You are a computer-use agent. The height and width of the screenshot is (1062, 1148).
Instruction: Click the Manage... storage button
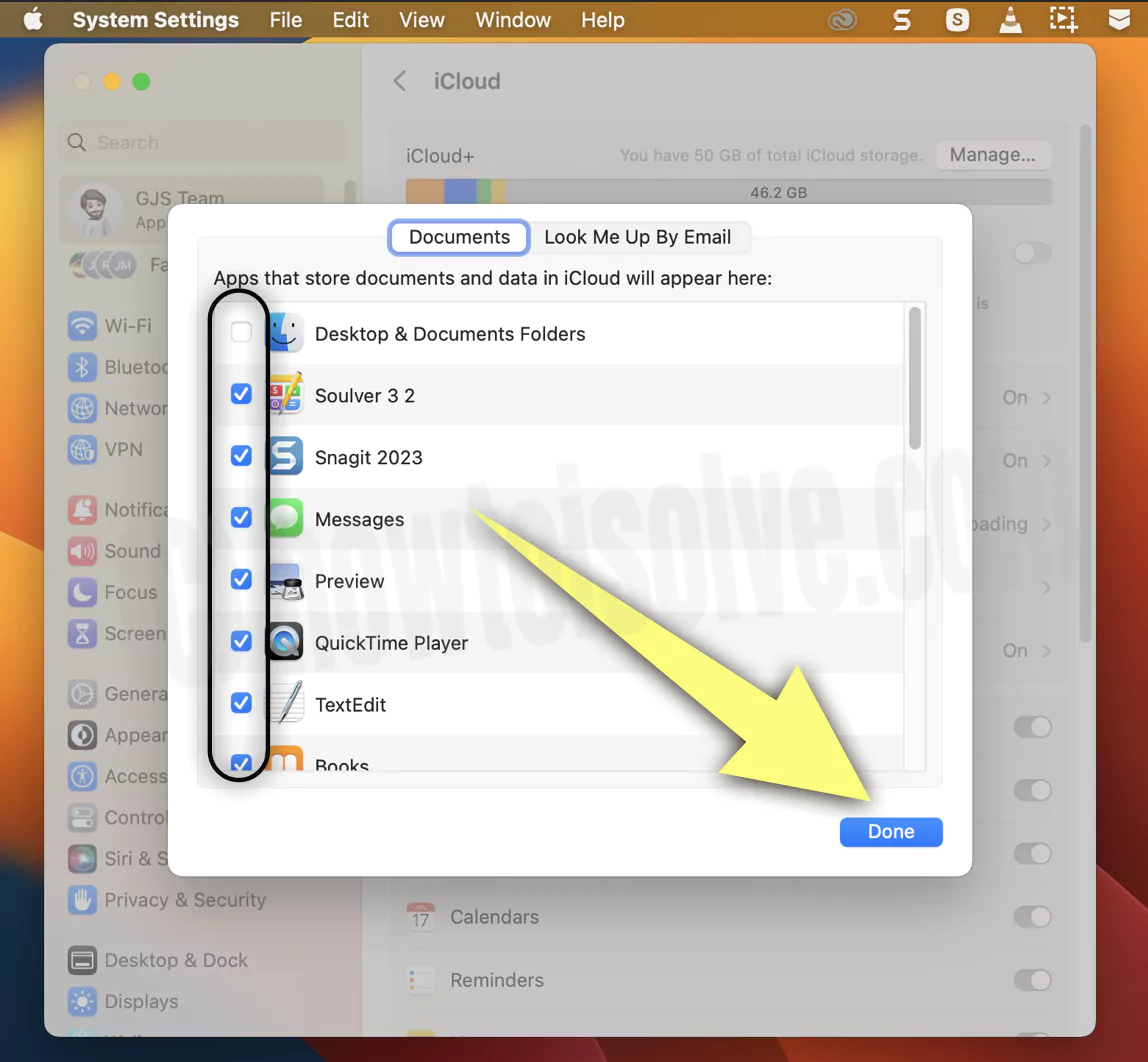pos(992,154)
